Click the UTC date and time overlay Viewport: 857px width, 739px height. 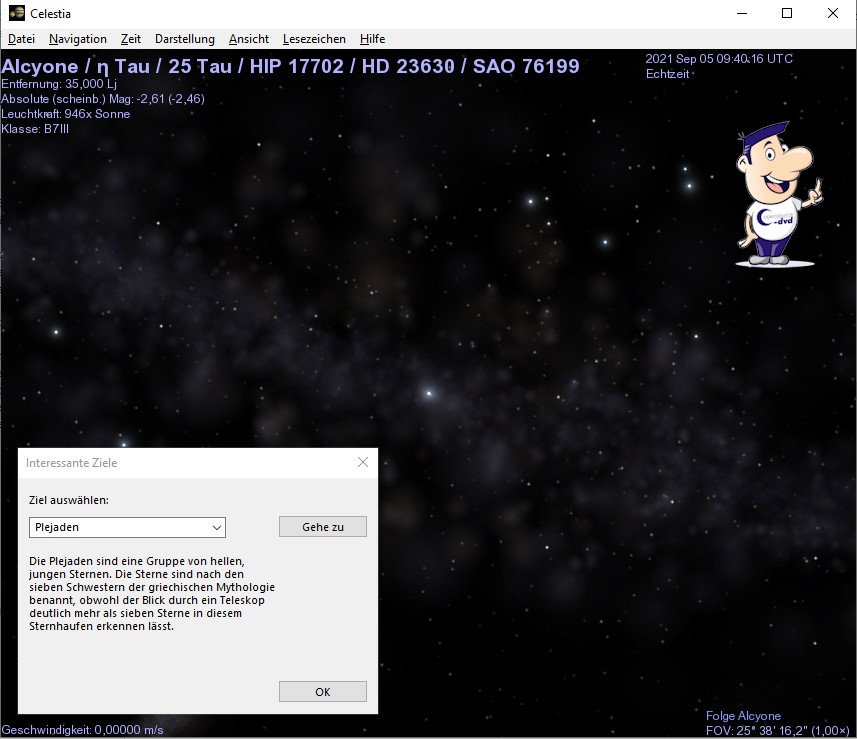pyautogui.click(x=719, y=59)
